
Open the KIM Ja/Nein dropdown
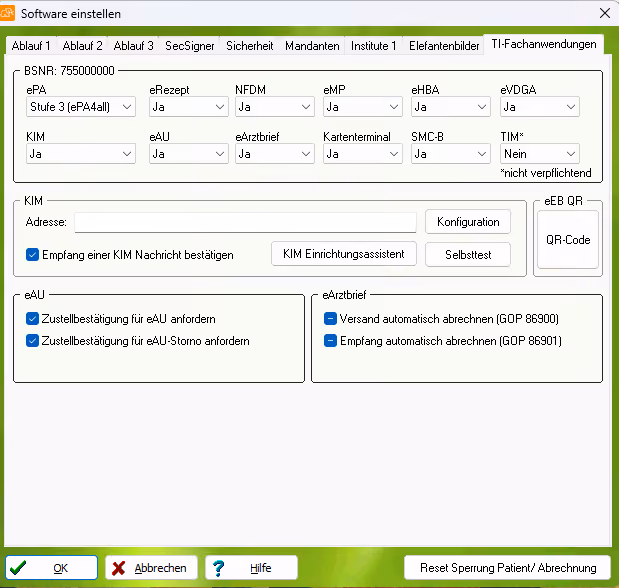[x=81, y=154]
